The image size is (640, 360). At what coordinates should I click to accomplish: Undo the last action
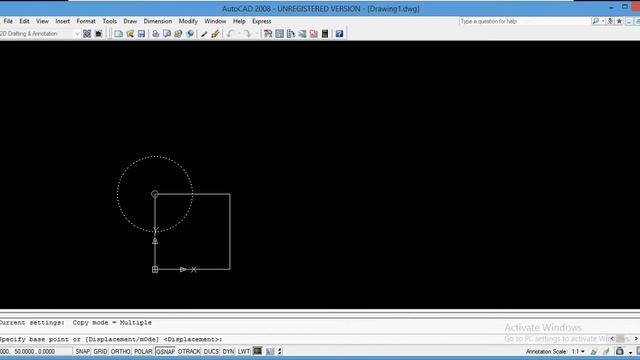coord(231,34)
